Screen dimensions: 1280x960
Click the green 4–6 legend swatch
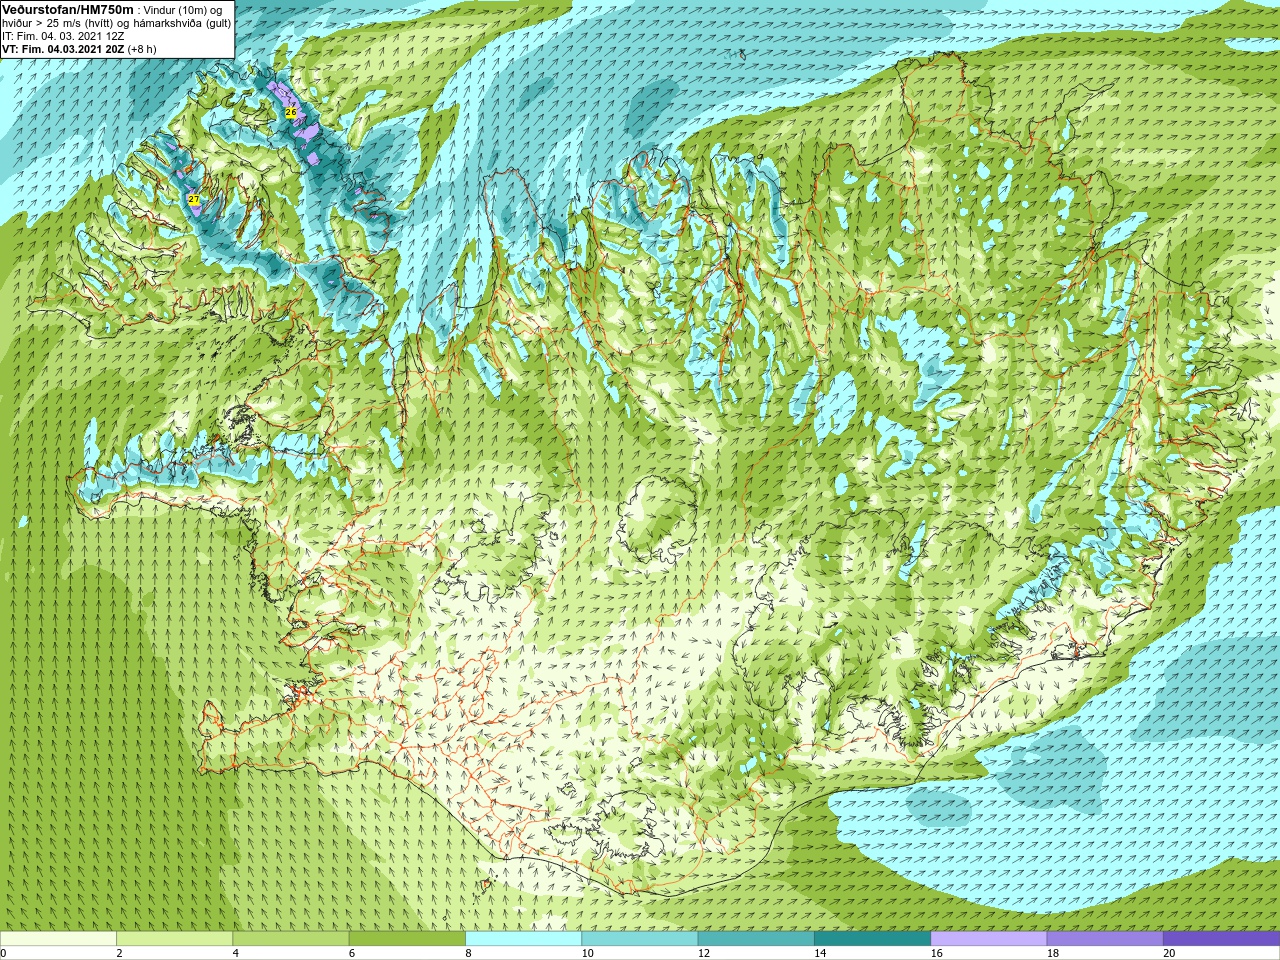tap(290, 939)
